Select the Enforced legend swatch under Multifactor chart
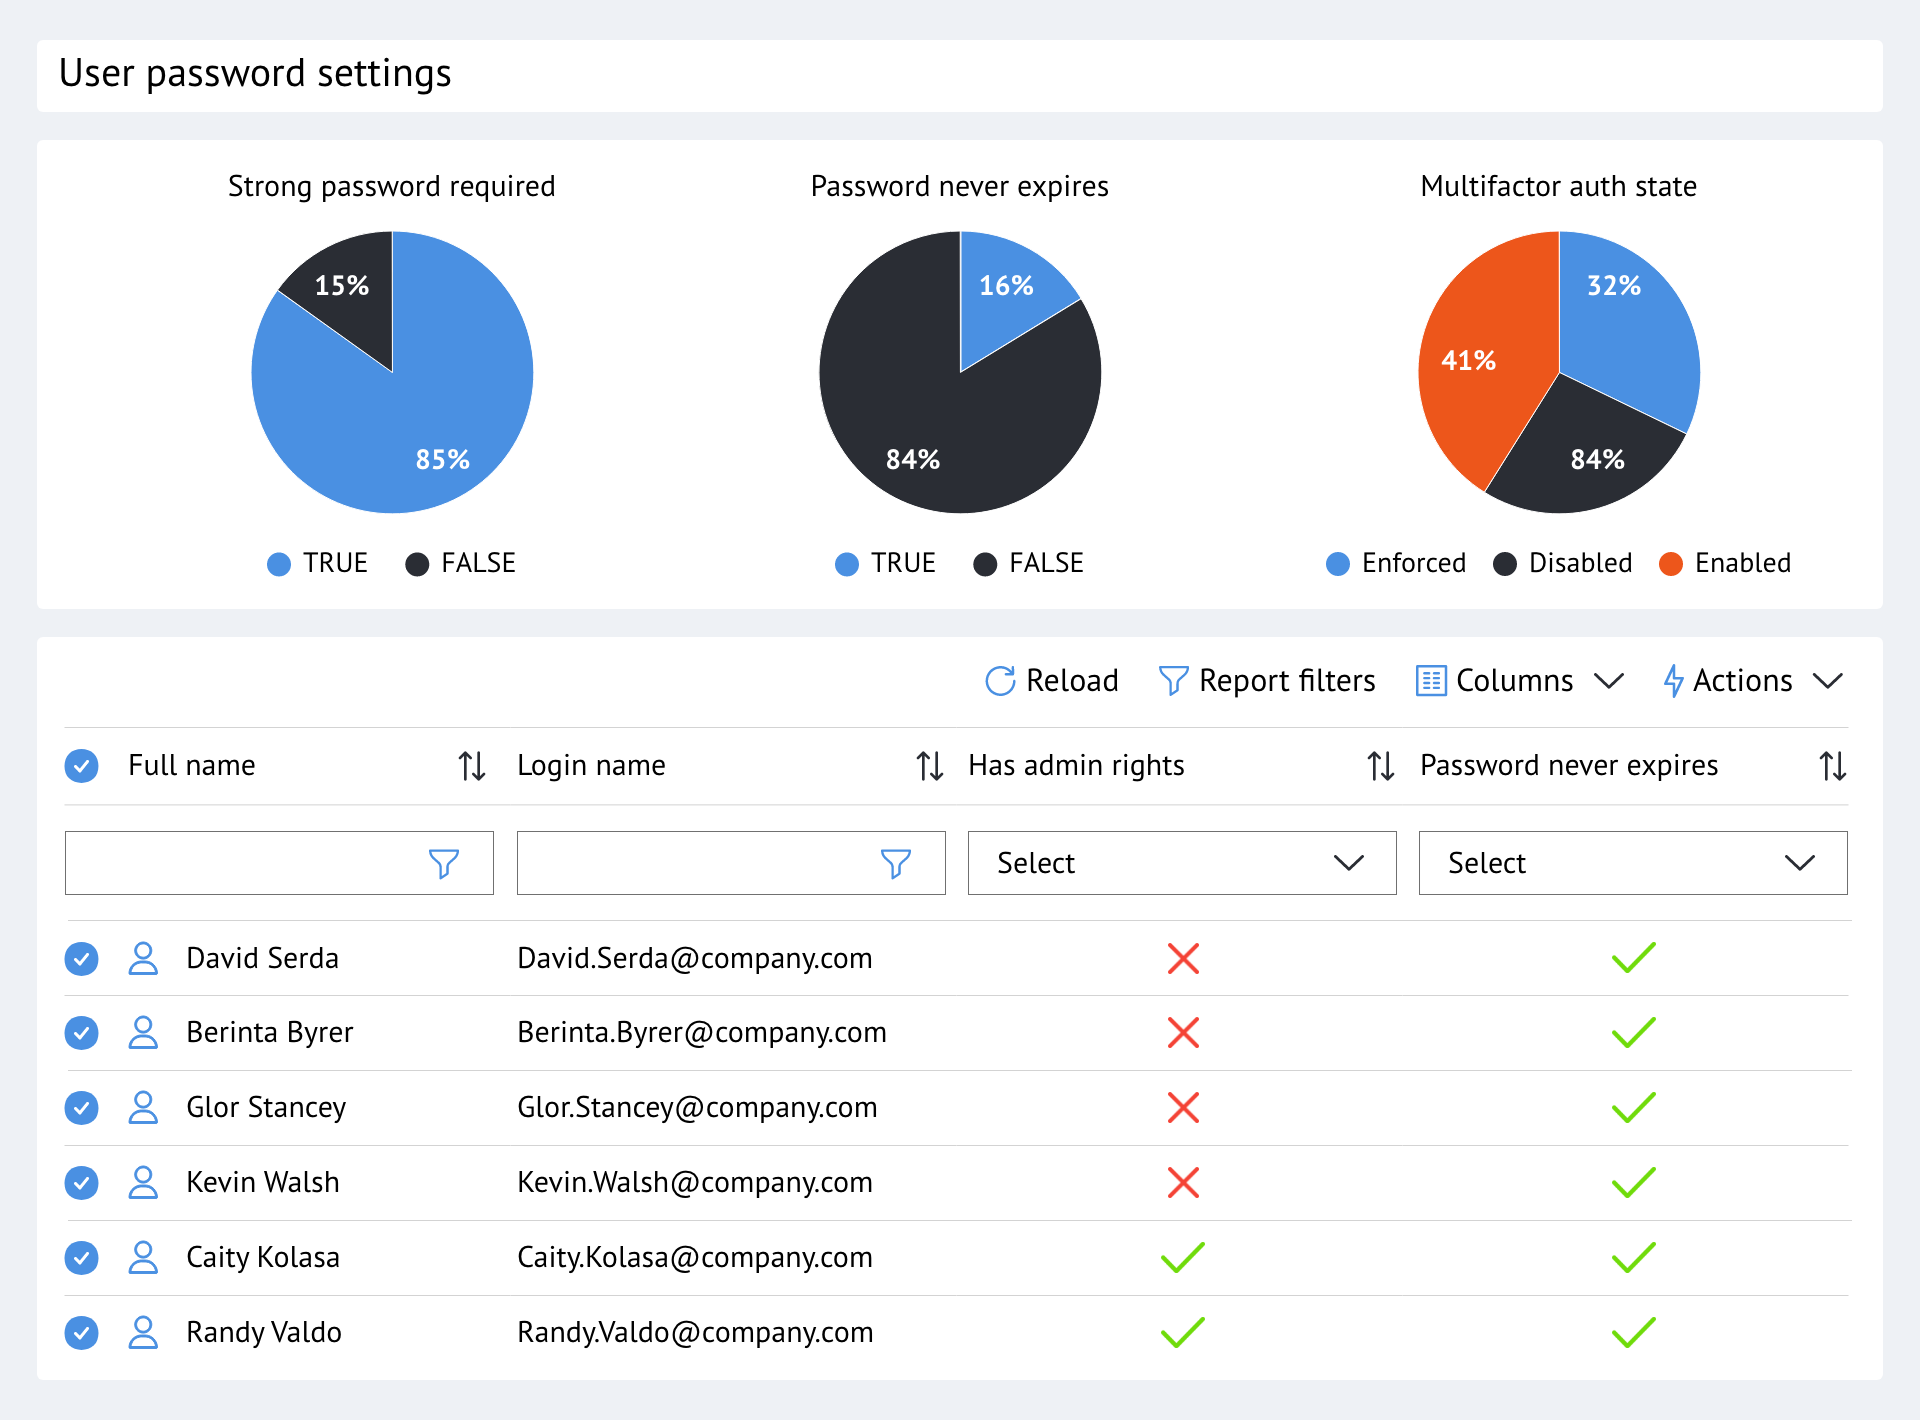The image size is (1920, 1420). click(1337, 563)
